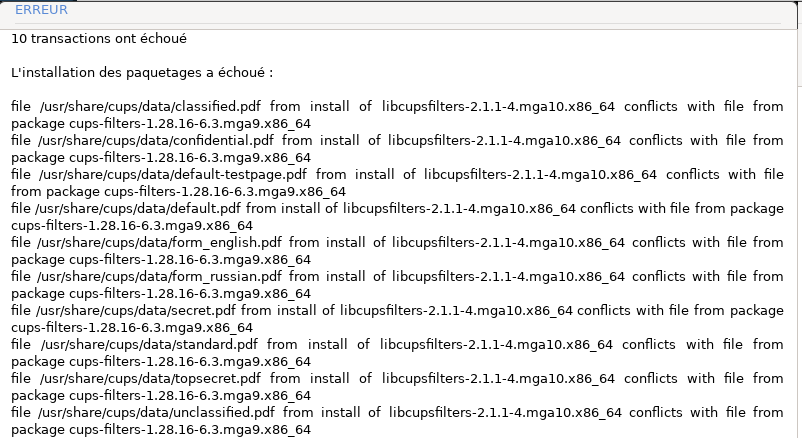Click the ERREUR title label
The width and height of the screenshot is (802, 438).
point(42,9)
